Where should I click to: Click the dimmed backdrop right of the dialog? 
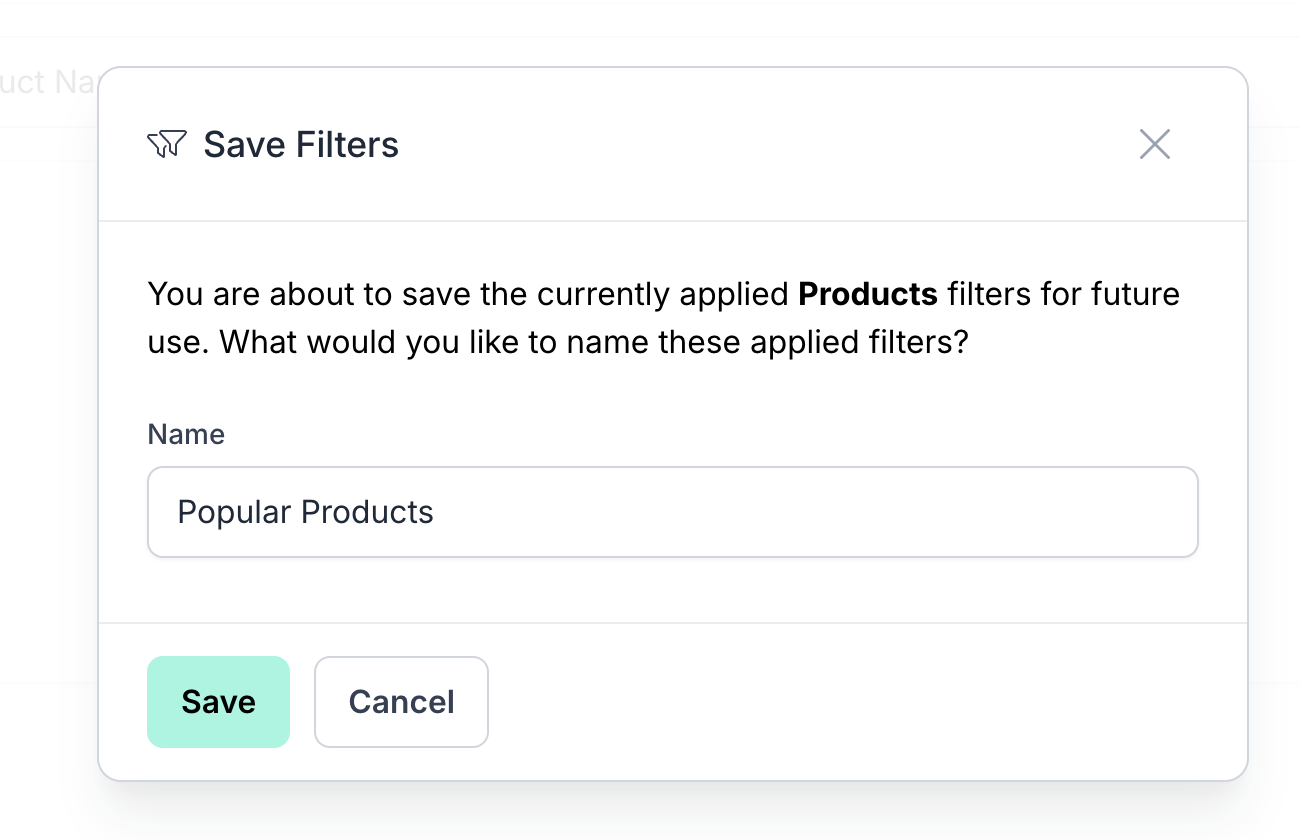(1275, 400)
